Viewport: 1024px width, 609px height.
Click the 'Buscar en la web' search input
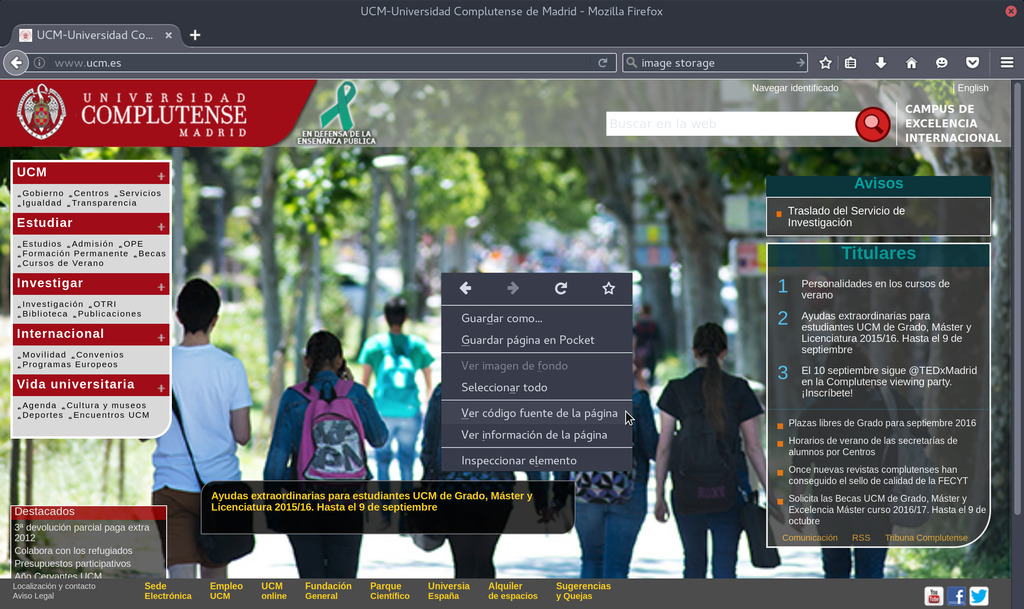[x=731, y=123]
